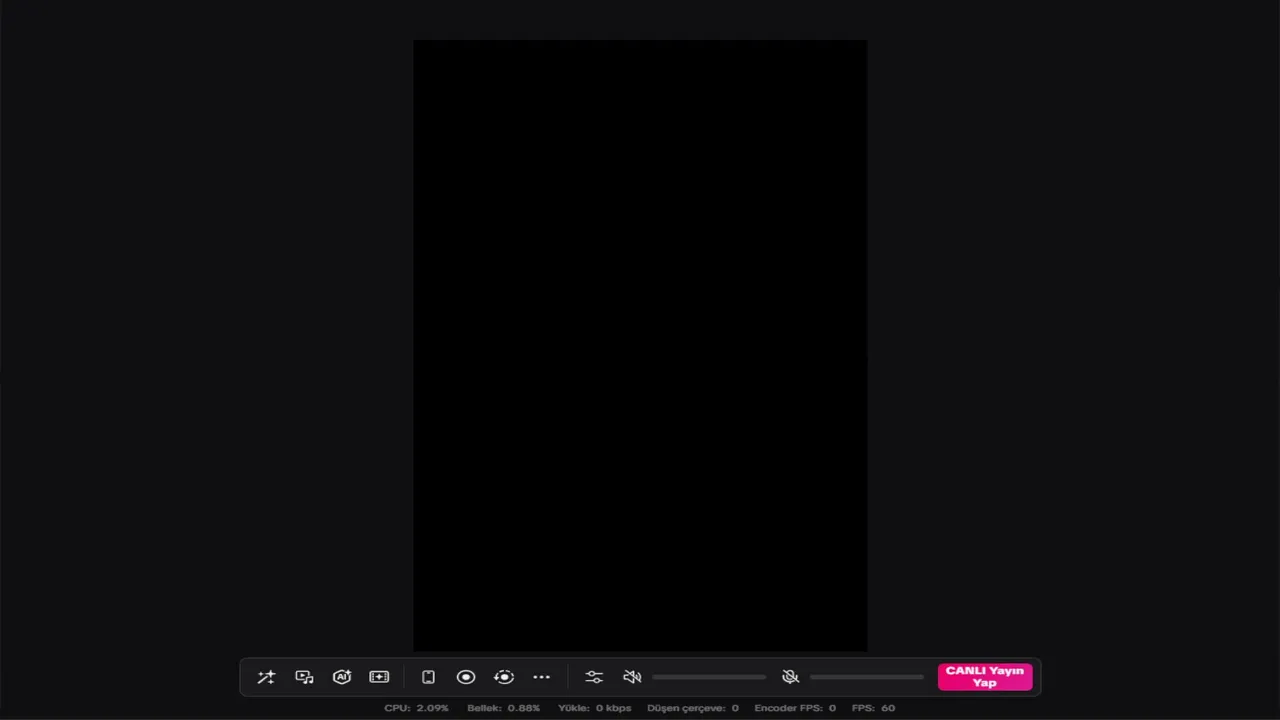
Task: Toggle the muted microphone icon
Action: coord(790,677)
